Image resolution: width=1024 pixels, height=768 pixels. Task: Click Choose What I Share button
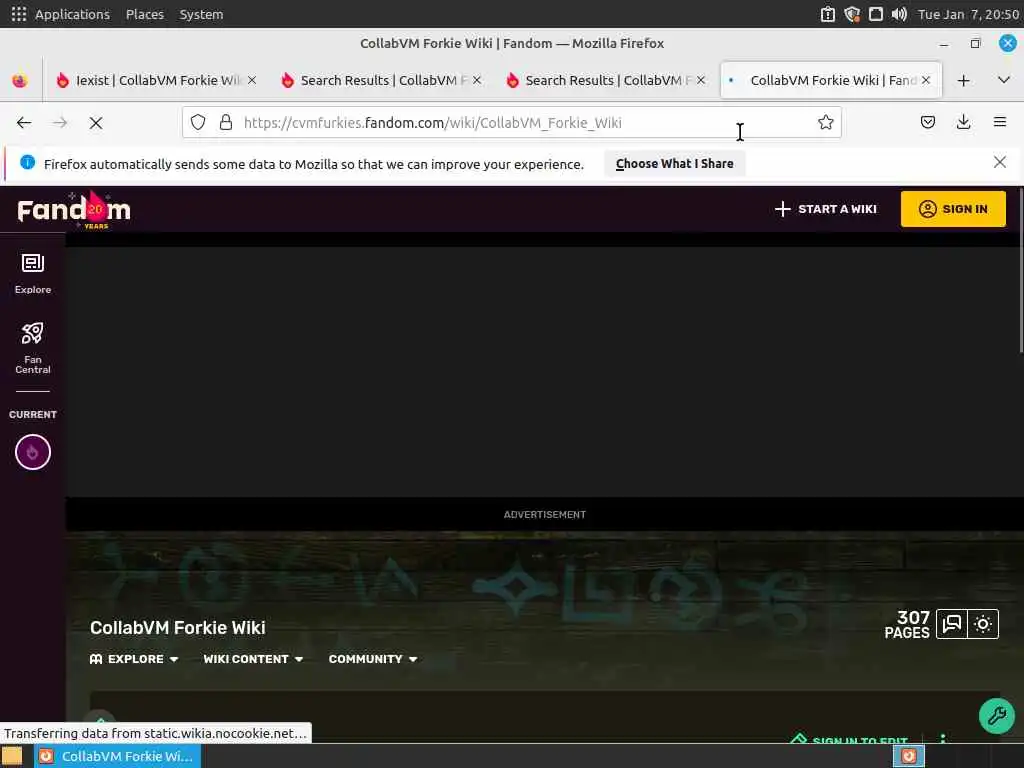(x=675, y=164)
